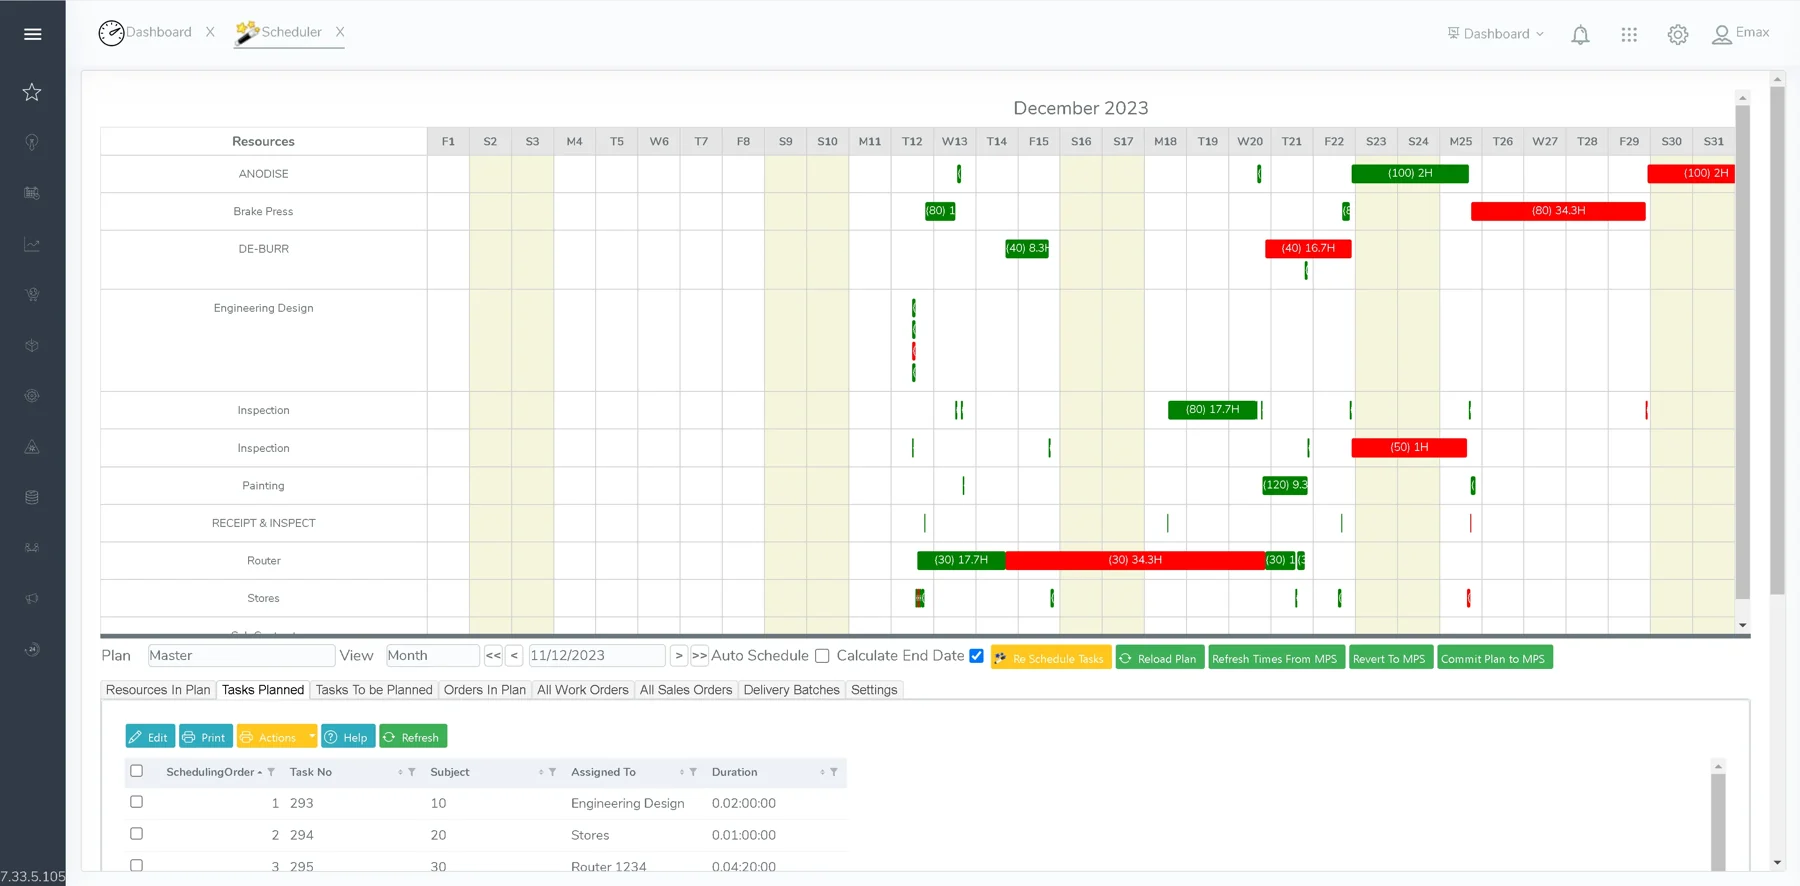Viewport: 1800px width, 886px height.
Task: Open the apps grid menu
Action: (x=1629, y=35)
